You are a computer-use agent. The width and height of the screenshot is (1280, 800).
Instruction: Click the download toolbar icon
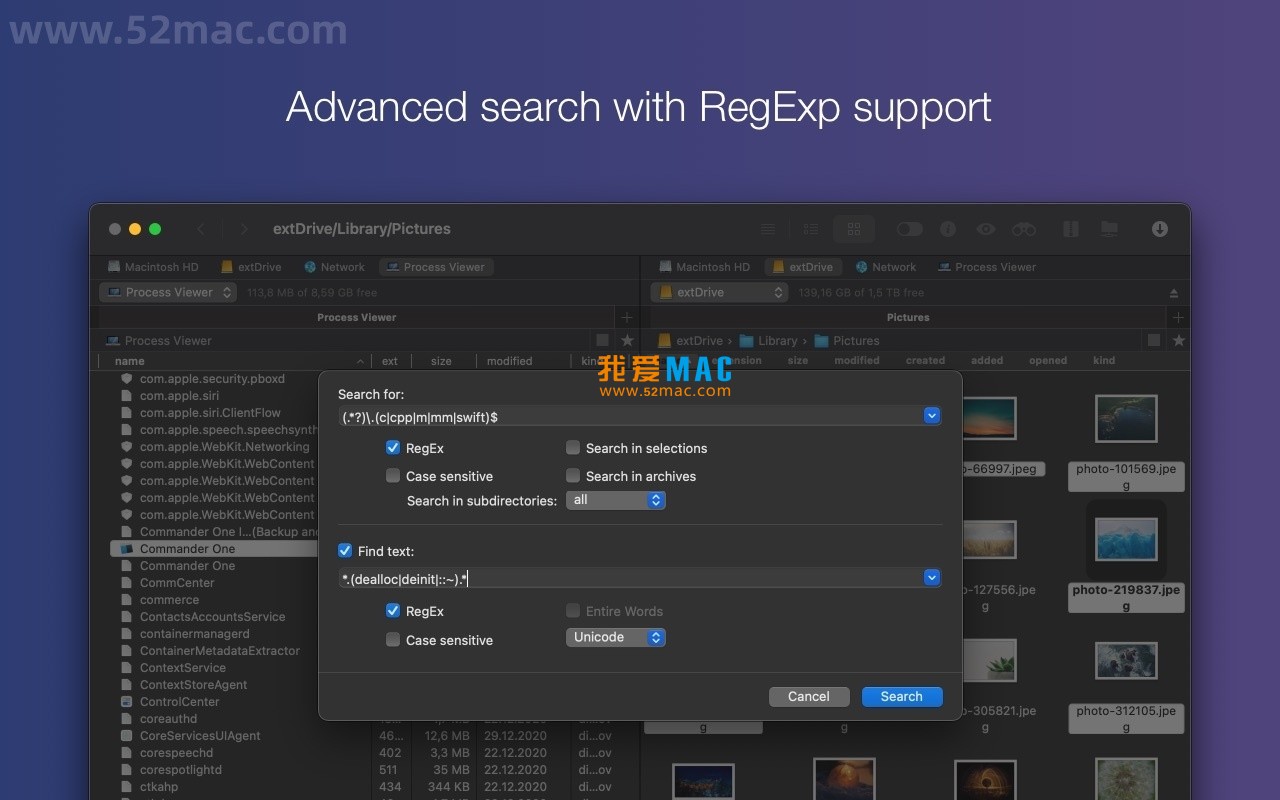coord(1159,229)
